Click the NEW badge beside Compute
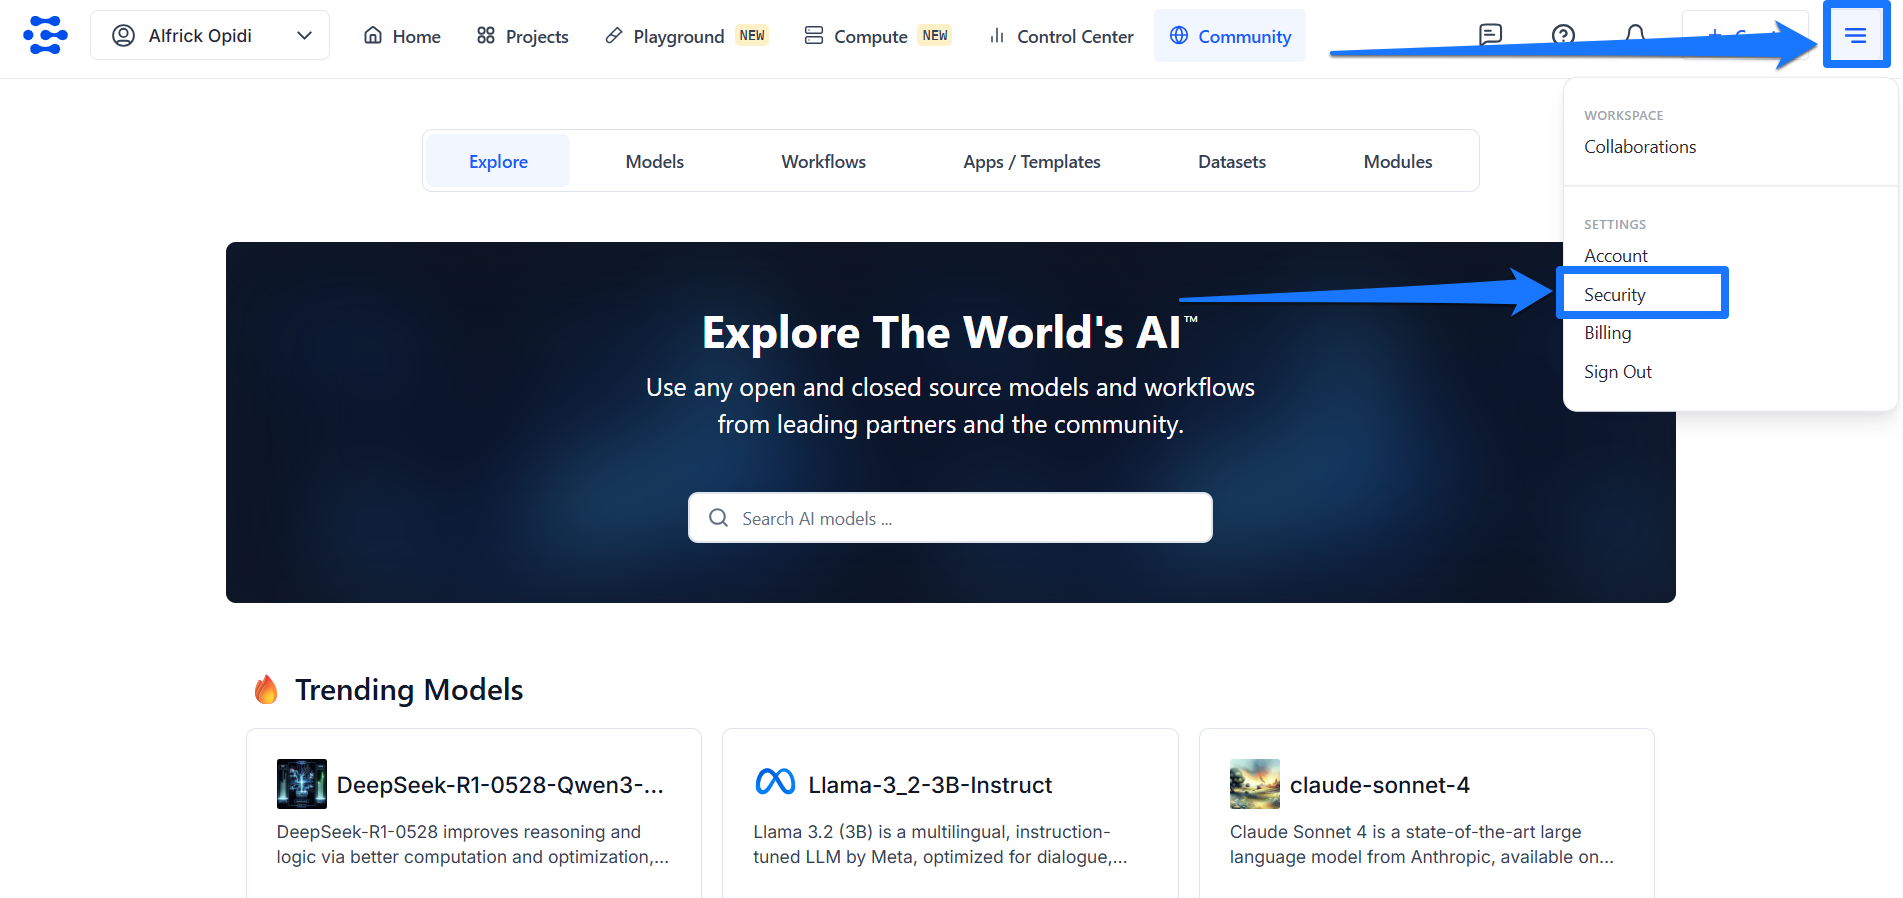 tap(935, 35)
